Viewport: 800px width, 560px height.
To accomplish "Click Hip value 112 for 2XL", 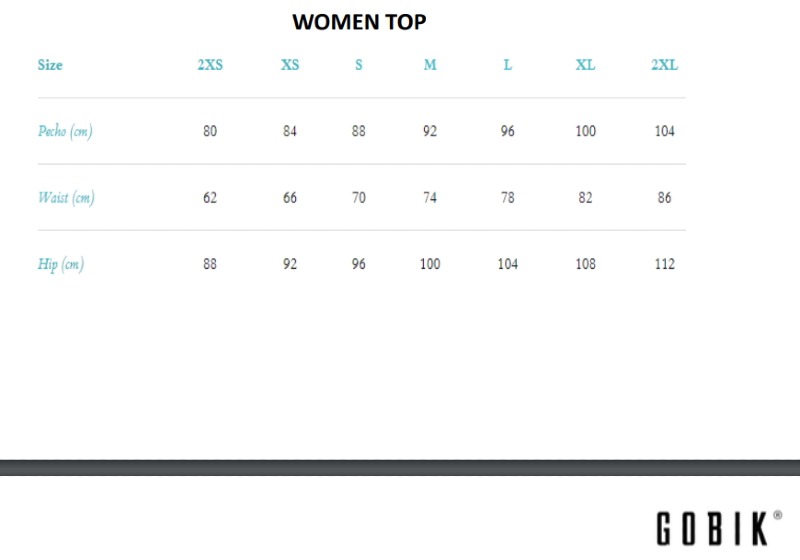I will [664, 264].
